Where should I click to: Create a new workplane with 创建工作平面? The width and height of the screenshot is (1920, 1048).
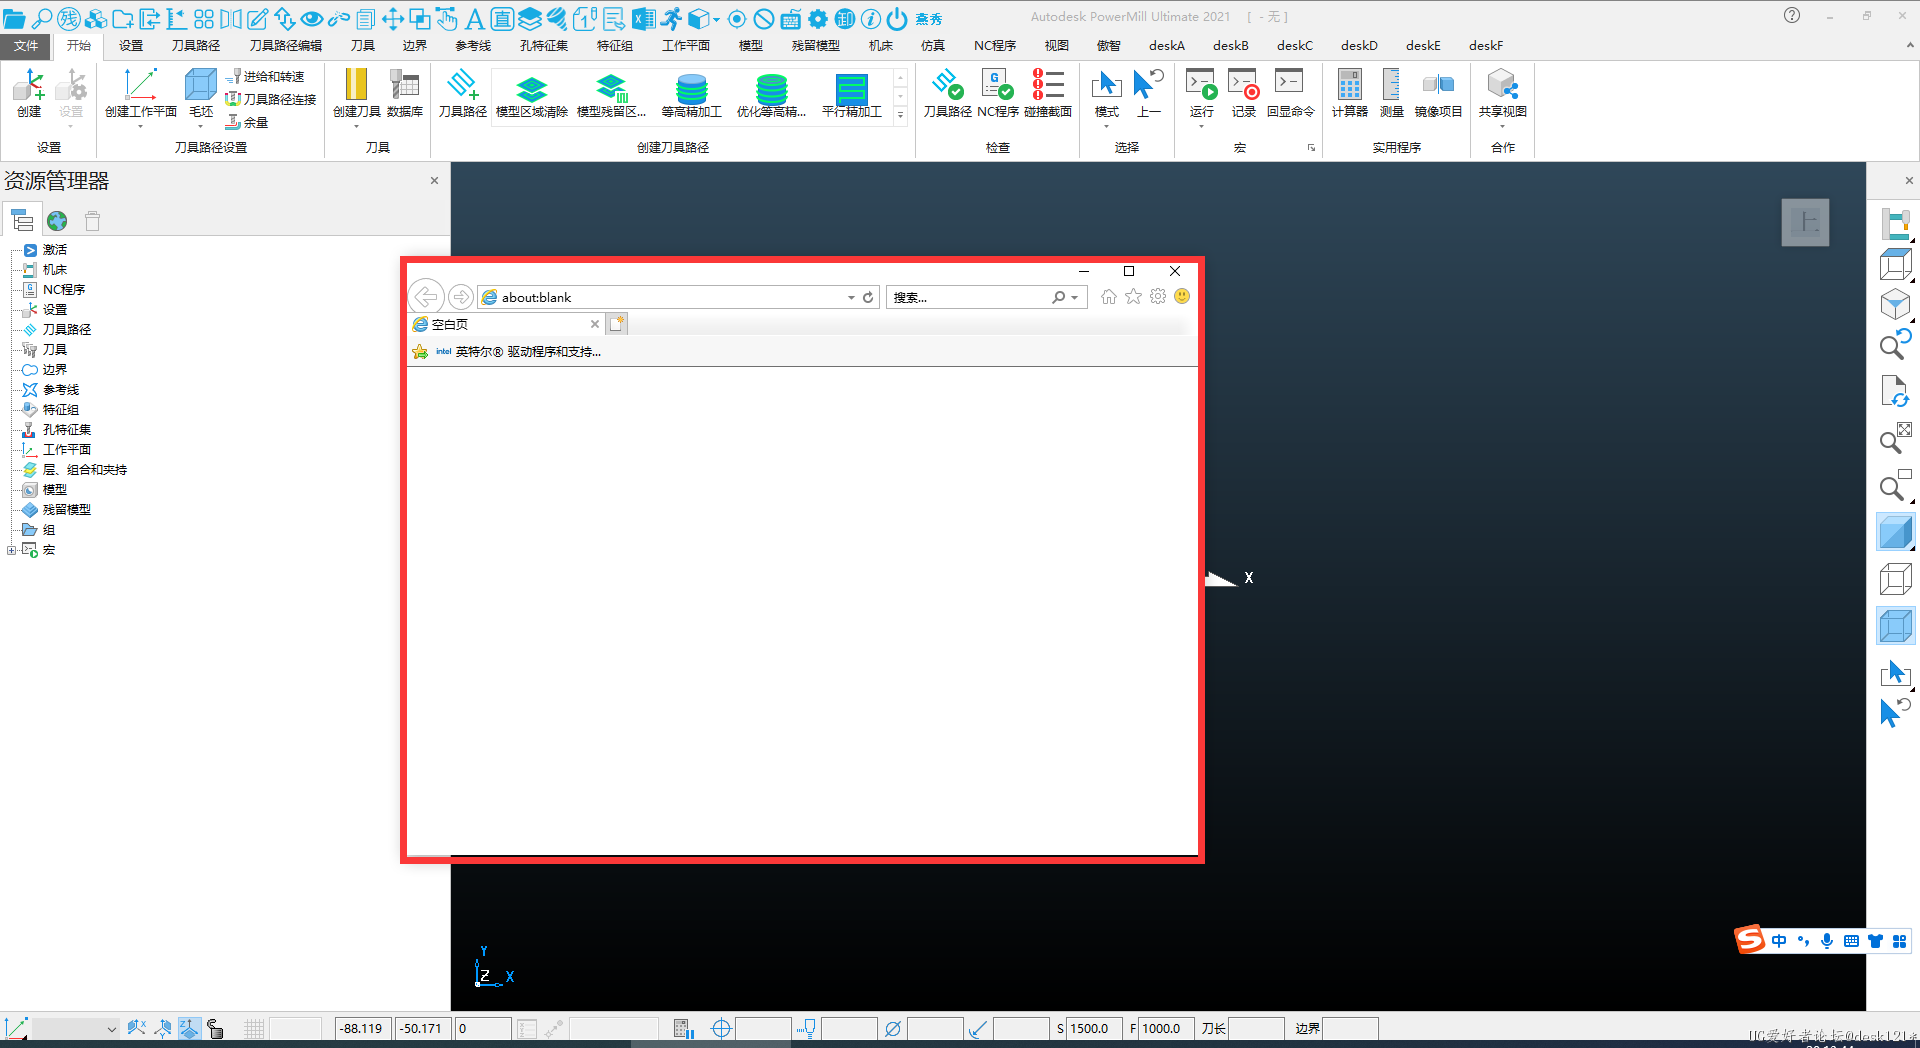[141, 92]
